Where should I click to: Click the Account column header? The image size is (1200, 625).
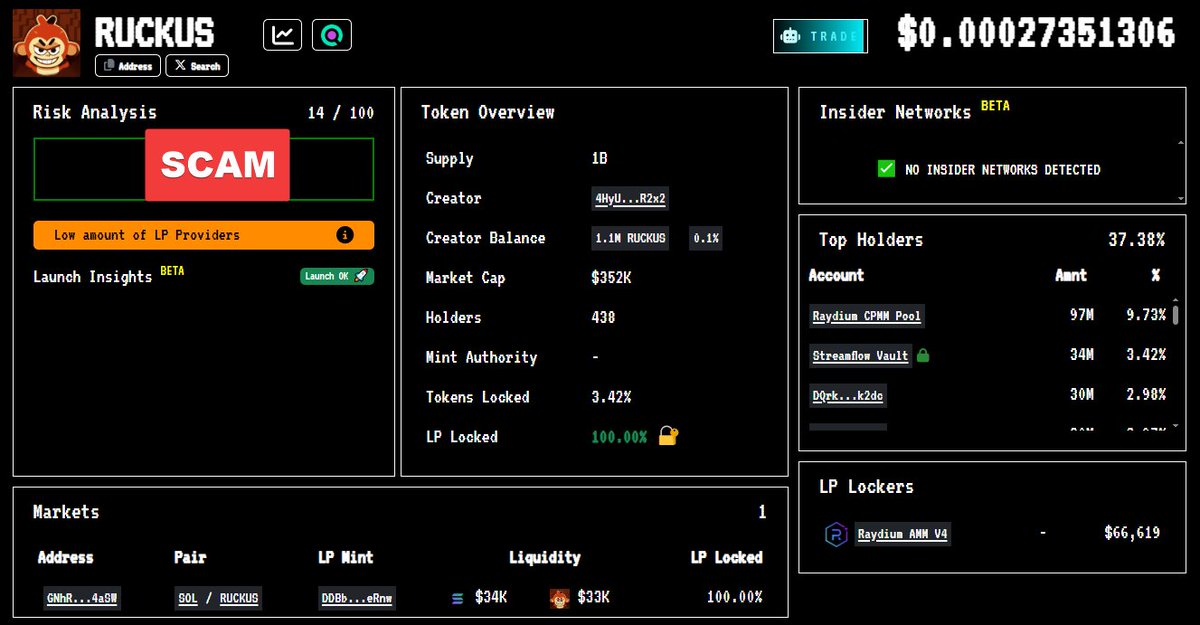coord(836,275)
